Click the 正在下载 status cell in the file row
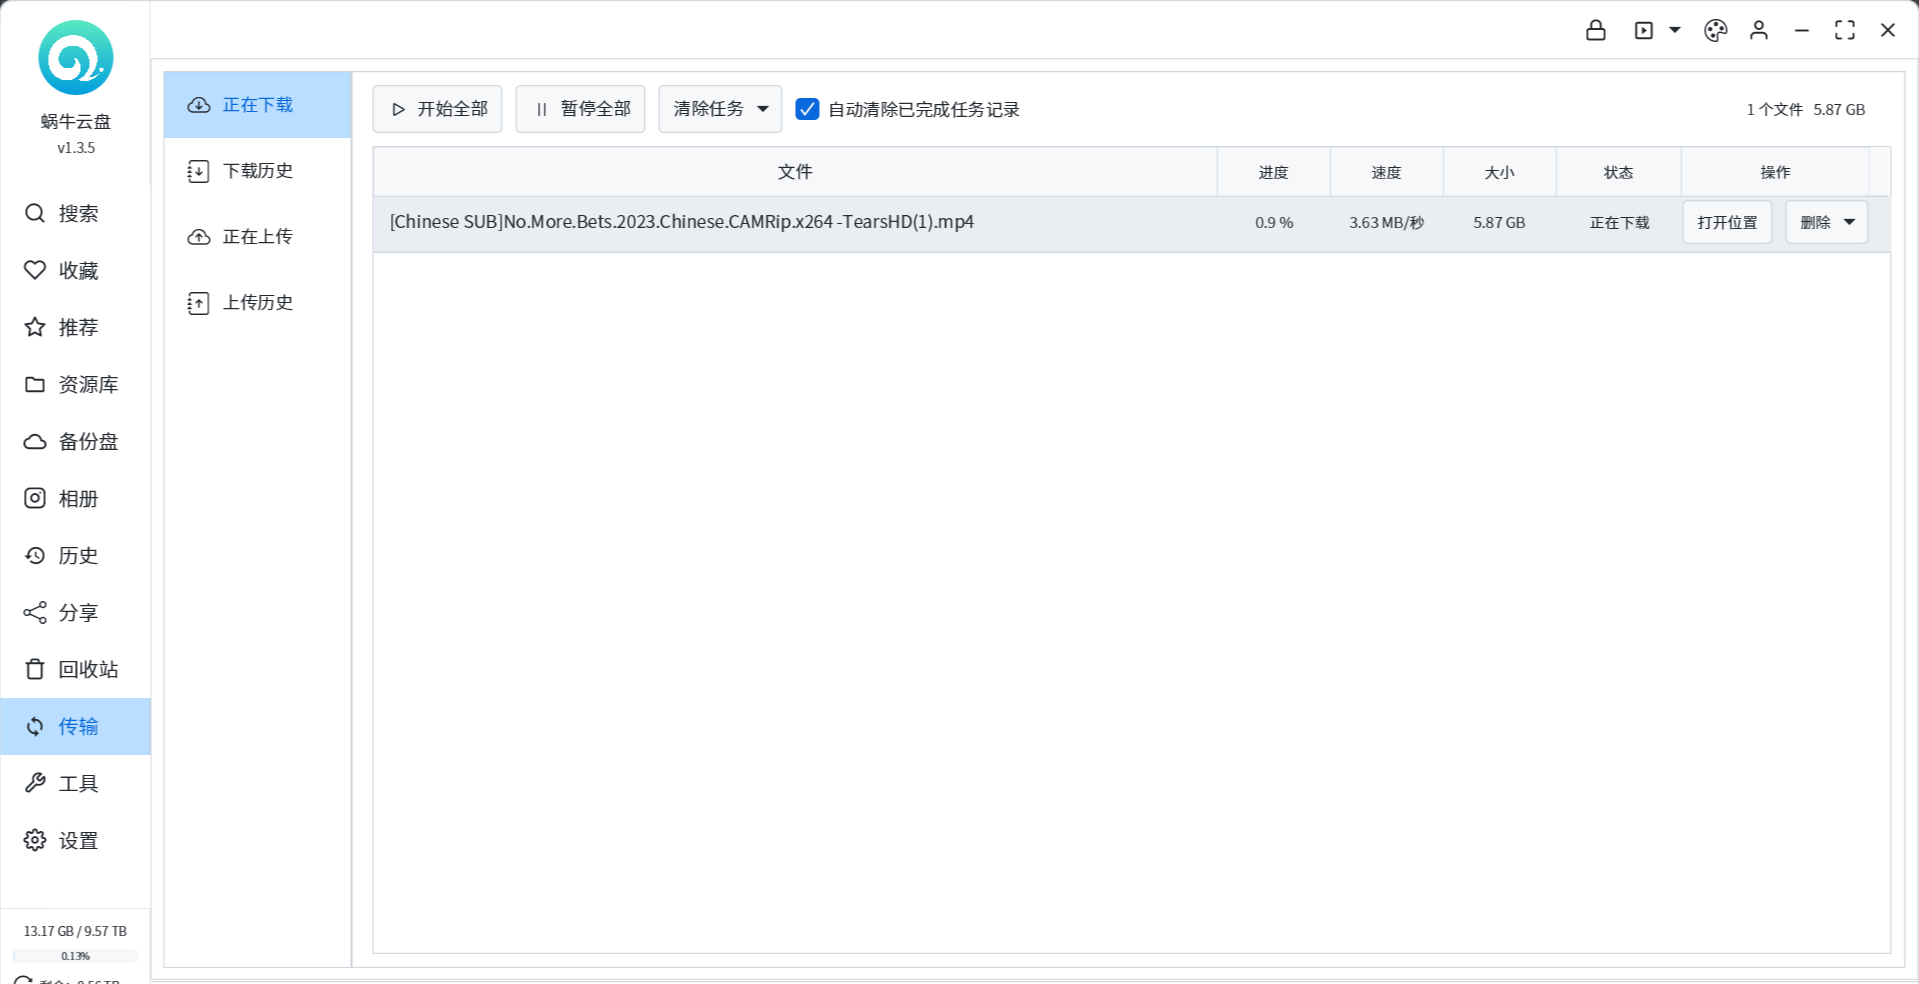Viewport: 1919px width, 984px height. point(1620,223)
